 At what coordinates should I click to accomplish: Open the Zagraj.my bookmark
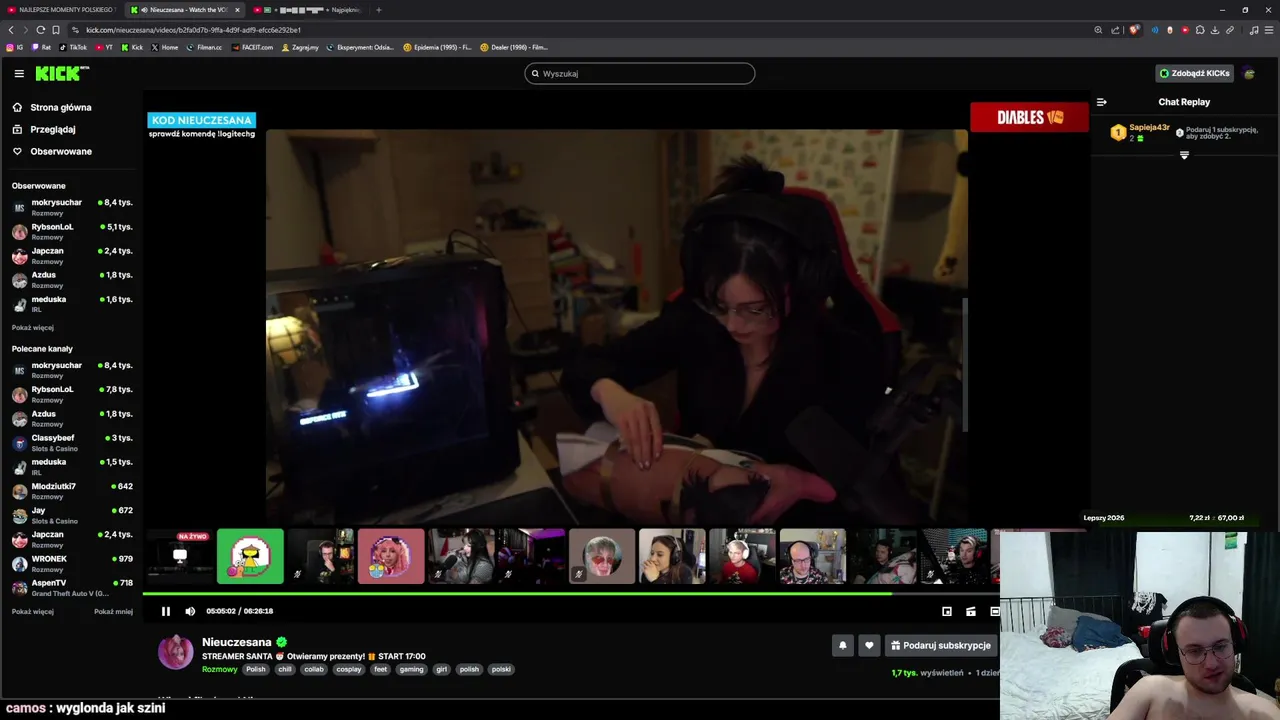tap(300, 47)
